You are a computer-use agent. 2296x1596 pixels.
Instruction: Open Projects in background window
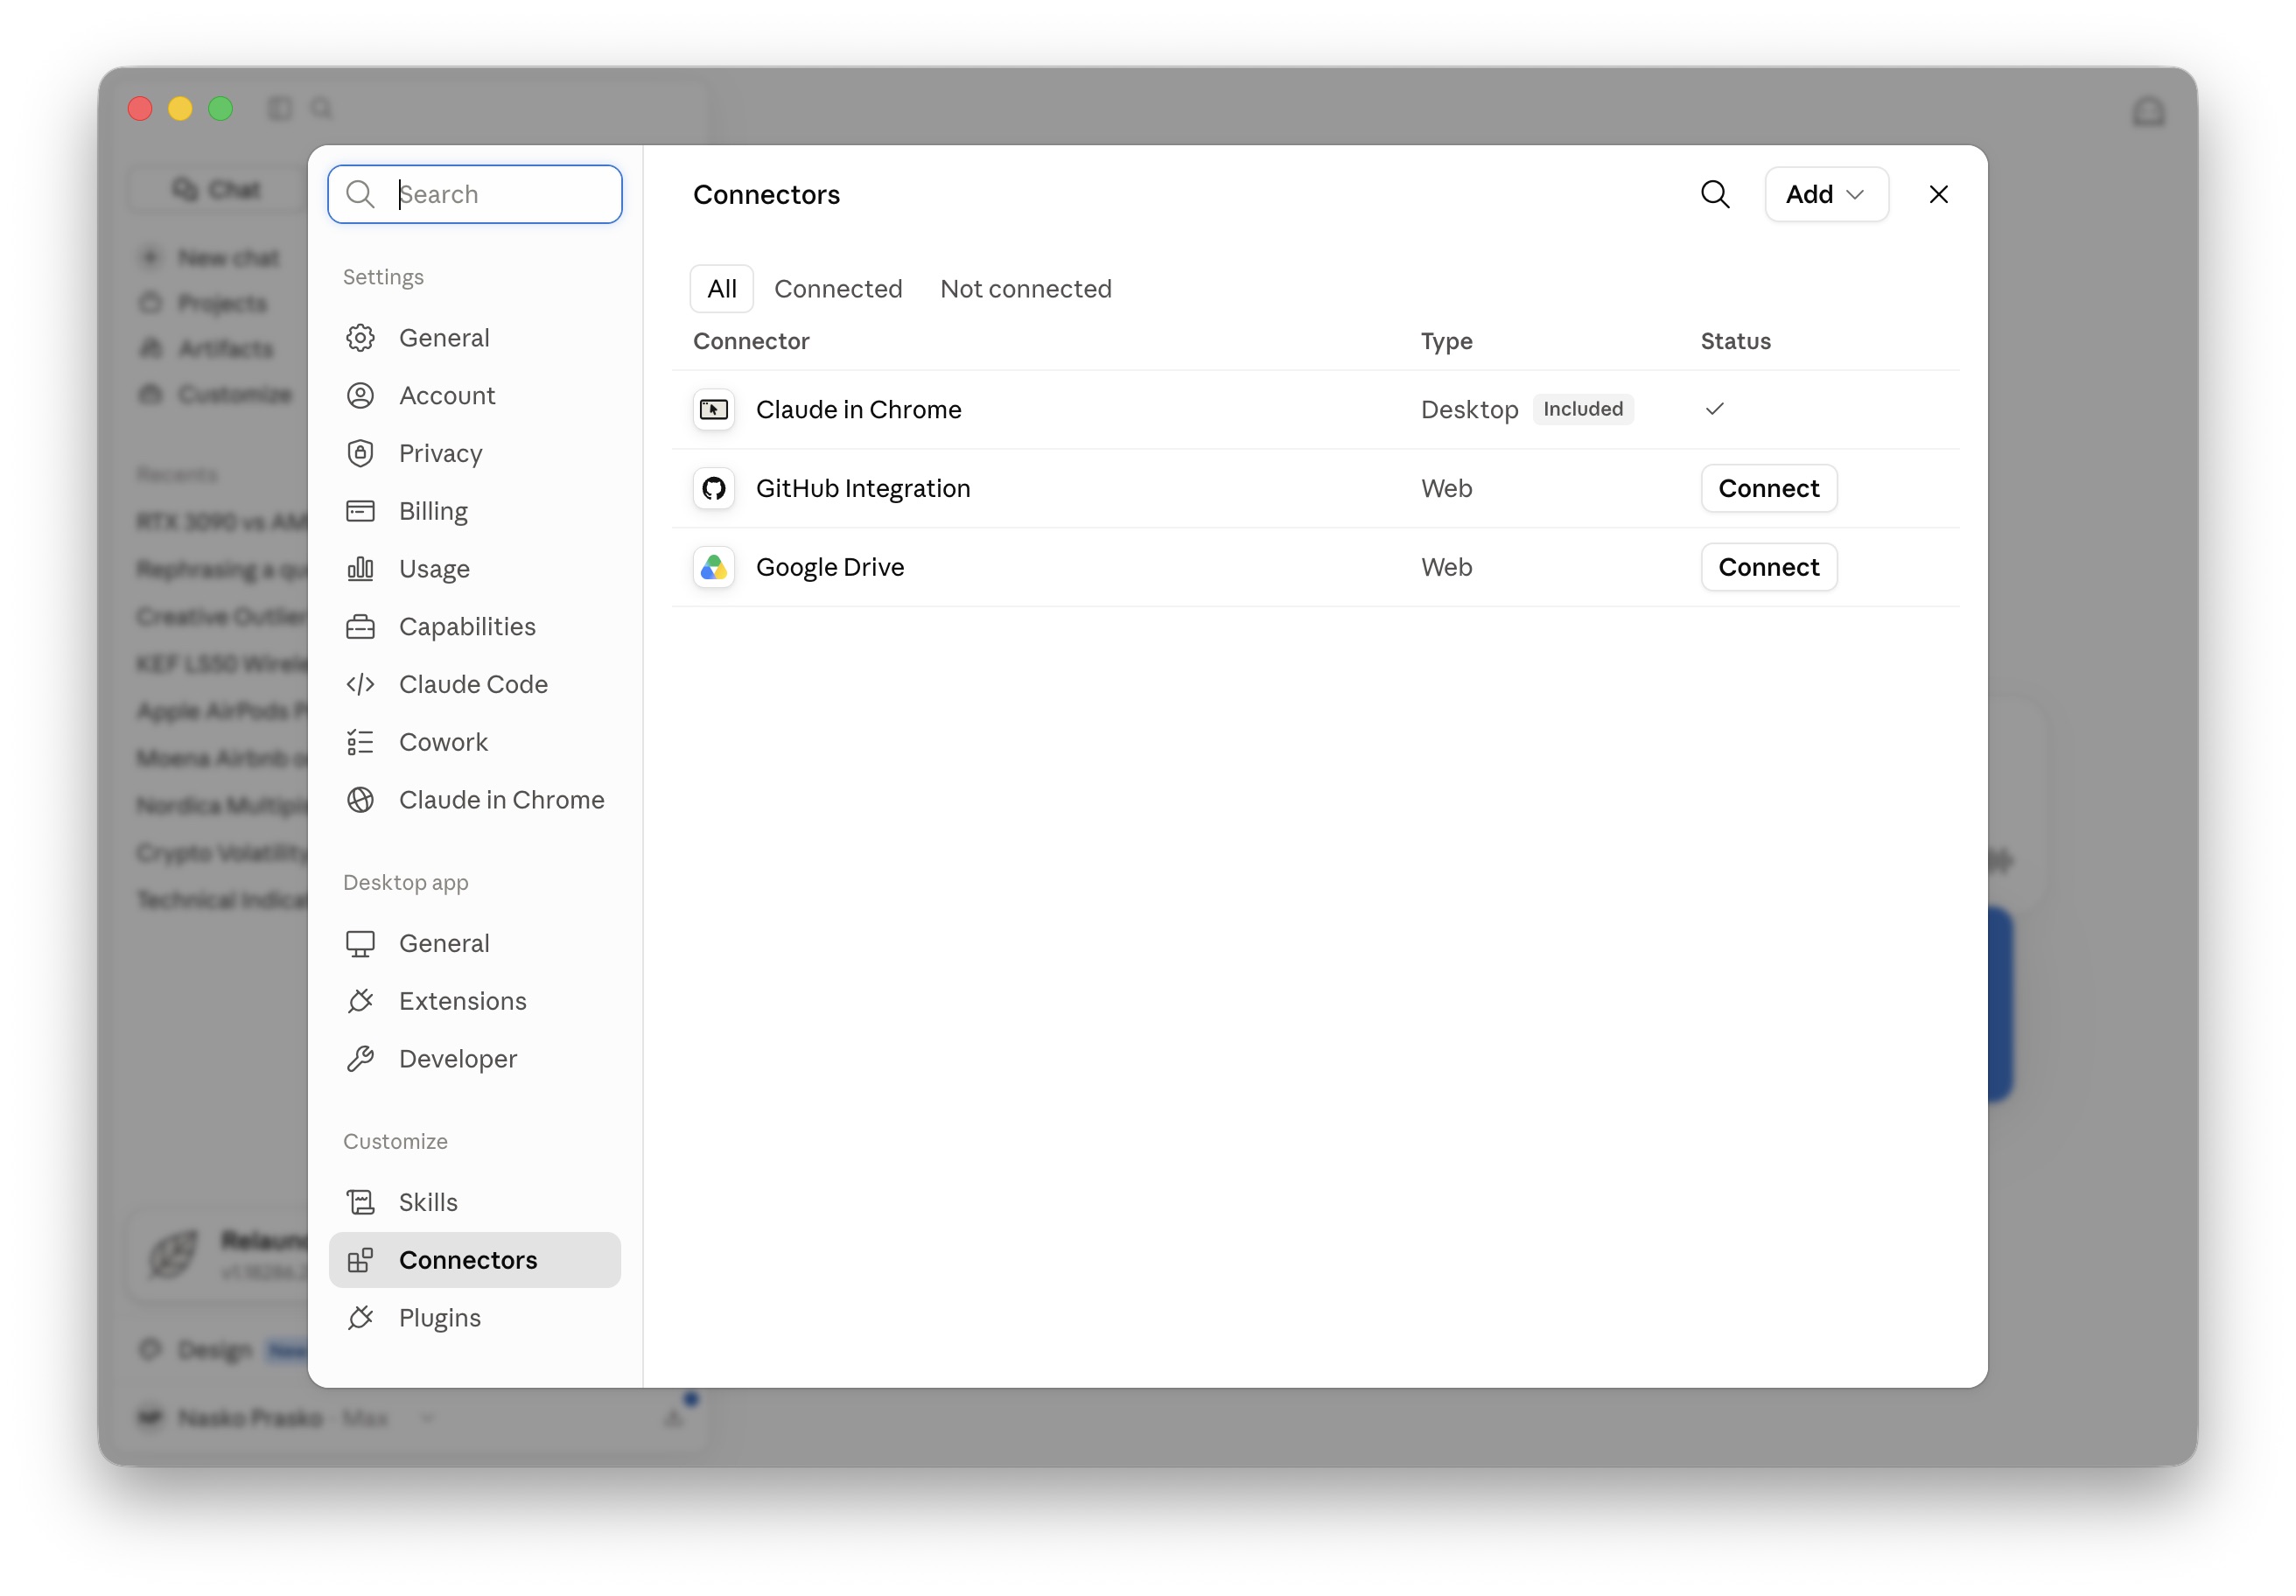pos(205,303)
